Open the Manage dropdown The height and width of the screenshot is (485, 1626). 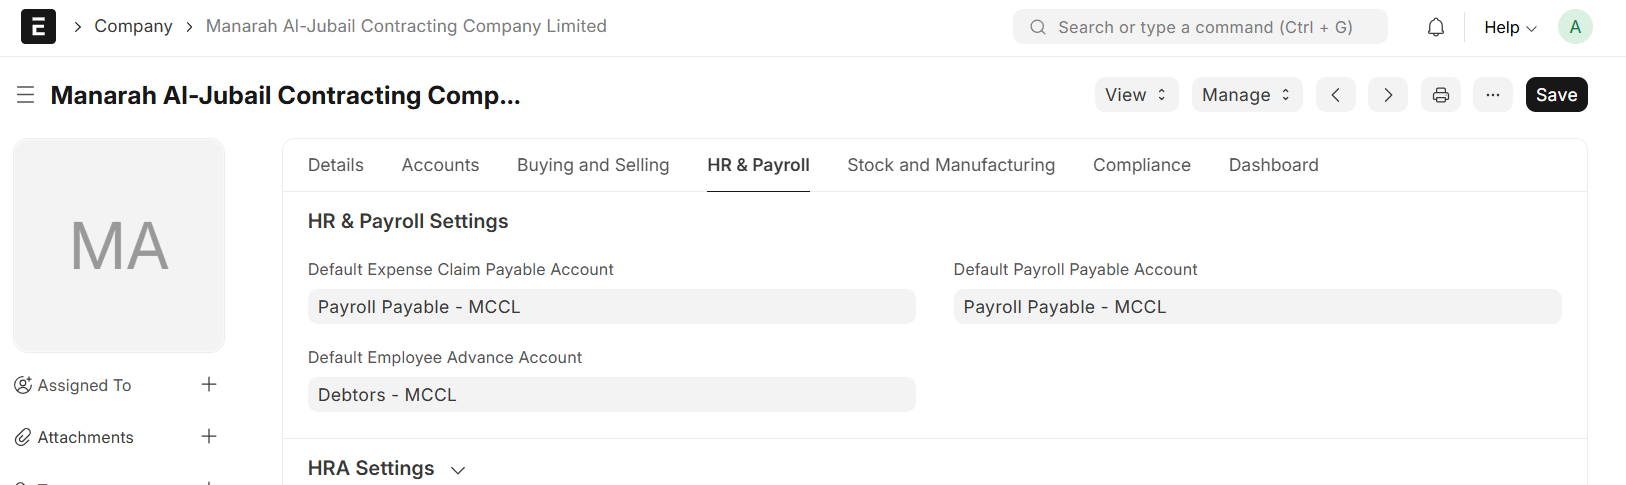[1246, 95]
